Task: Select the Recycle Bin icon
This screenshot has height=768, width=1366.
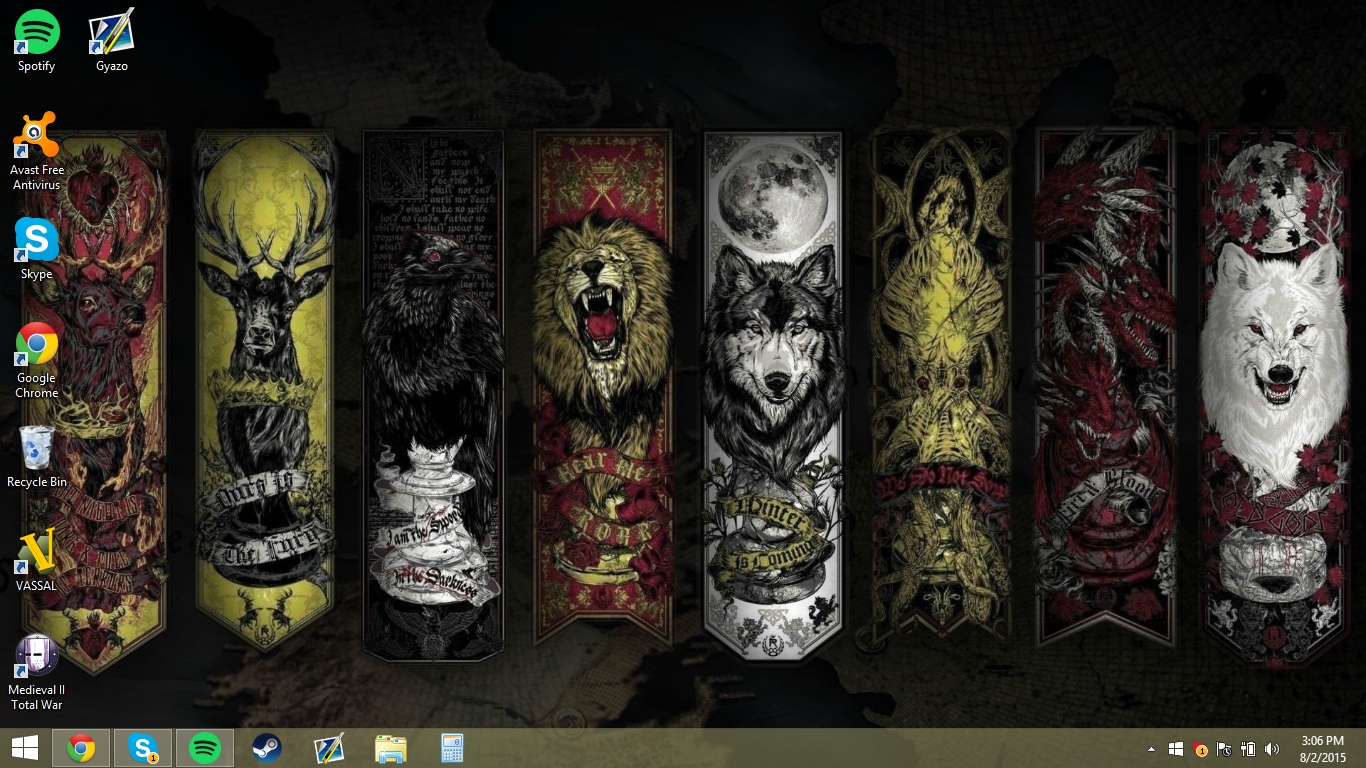Action: (37, 457)
